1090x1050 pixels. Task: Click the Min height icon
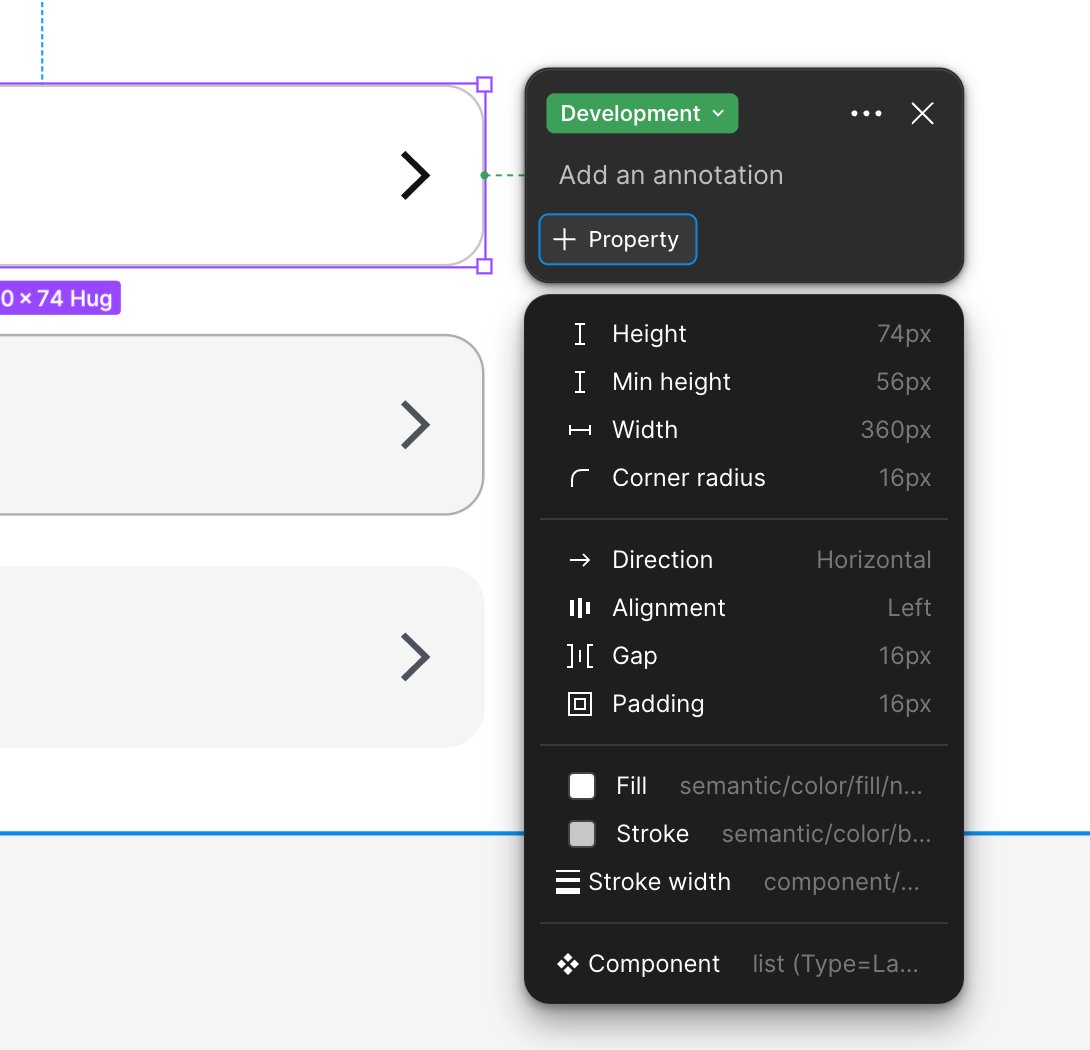click(x=580, y=382)
